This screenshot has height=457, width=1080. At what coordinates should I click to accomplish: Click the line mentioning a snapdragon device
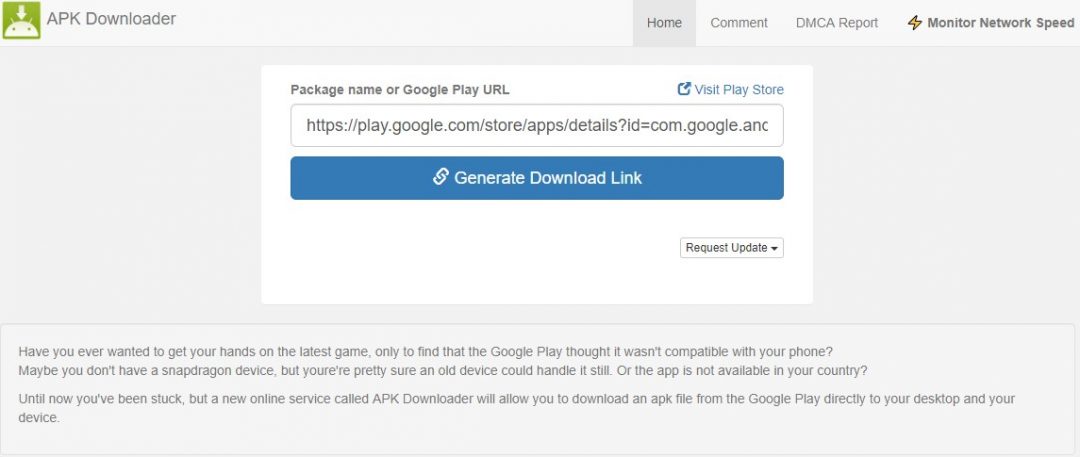pos(442,370)
